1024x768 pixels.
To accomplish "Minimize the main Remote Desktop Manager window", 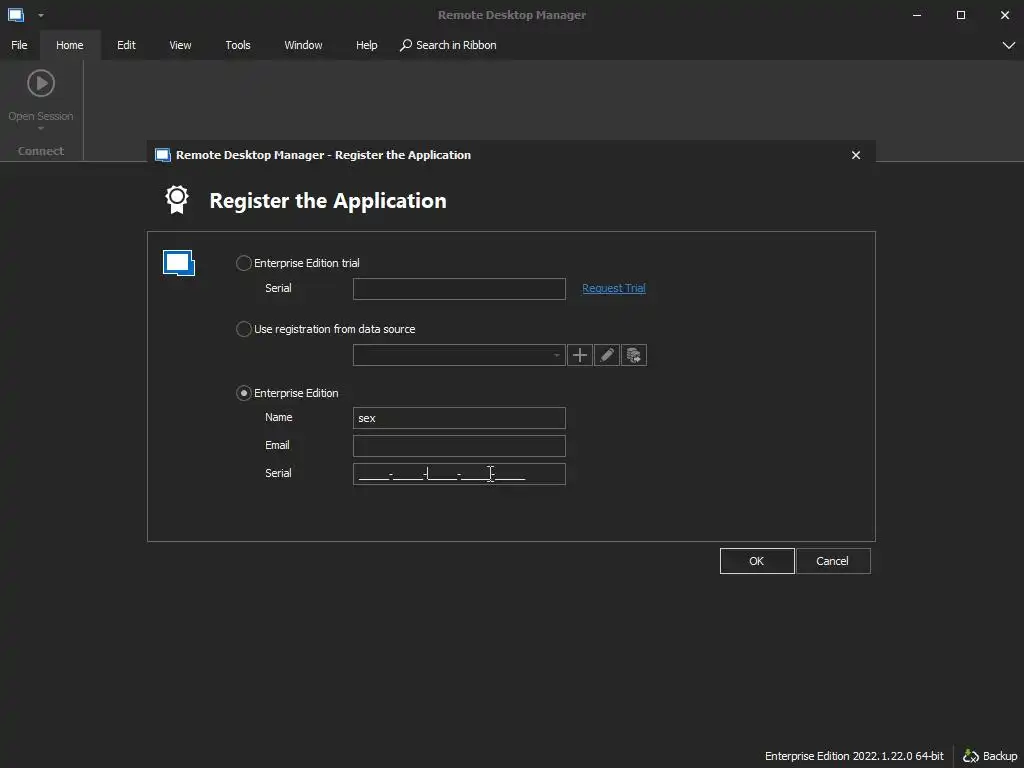I will (x=917, y=15).
